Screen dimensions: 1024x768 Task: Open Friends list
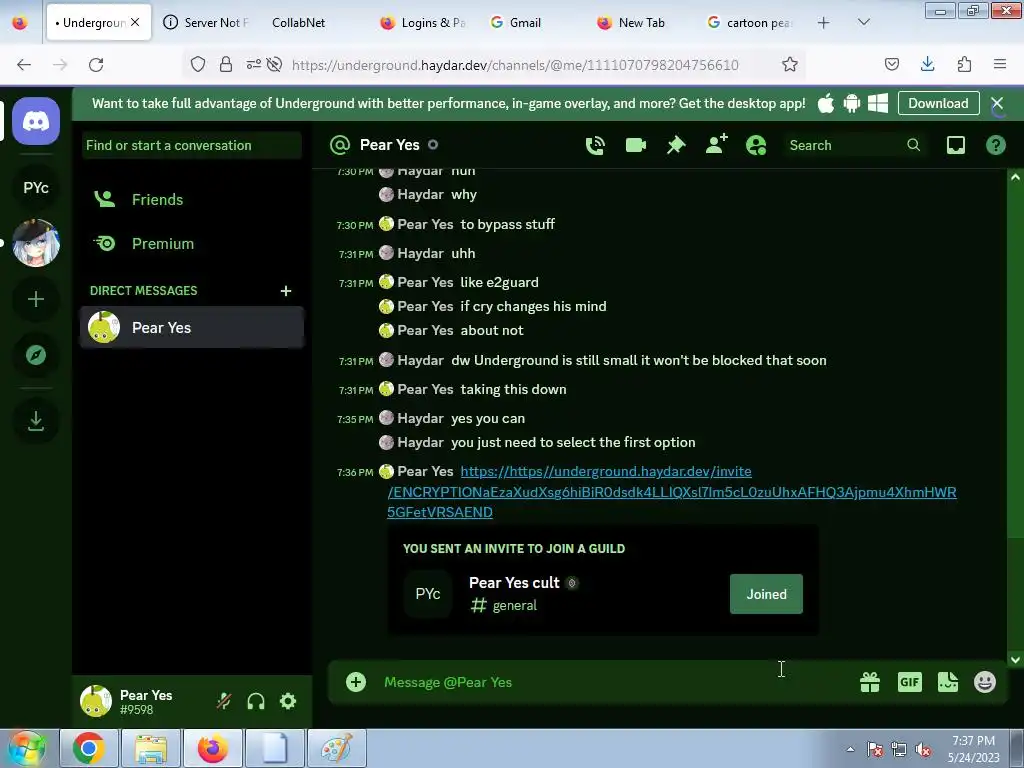[192, 199]
